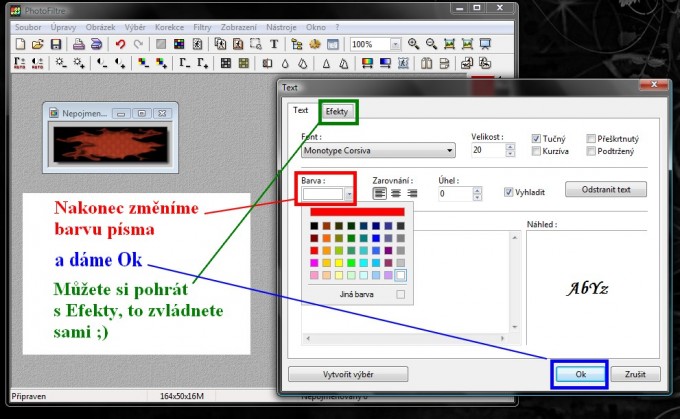The width and height of the screenshot is (680, 419).
Task: Select right text alignment button
Action: point(412,193)
